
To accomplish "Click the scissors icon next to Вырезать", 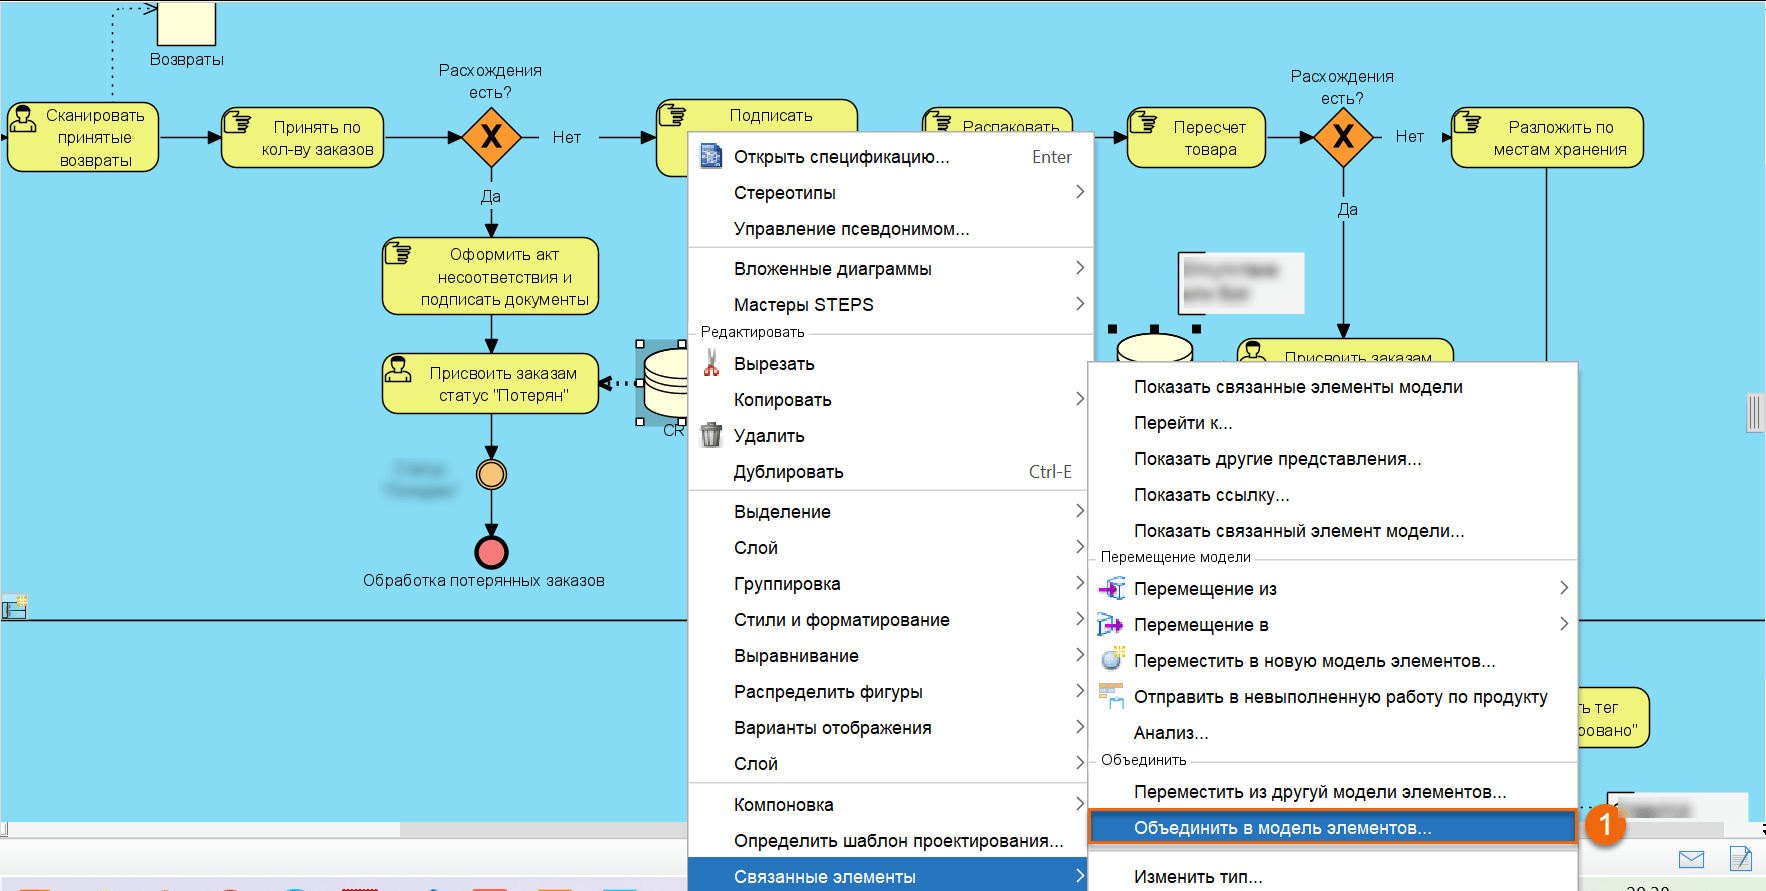I will [711, 363].
